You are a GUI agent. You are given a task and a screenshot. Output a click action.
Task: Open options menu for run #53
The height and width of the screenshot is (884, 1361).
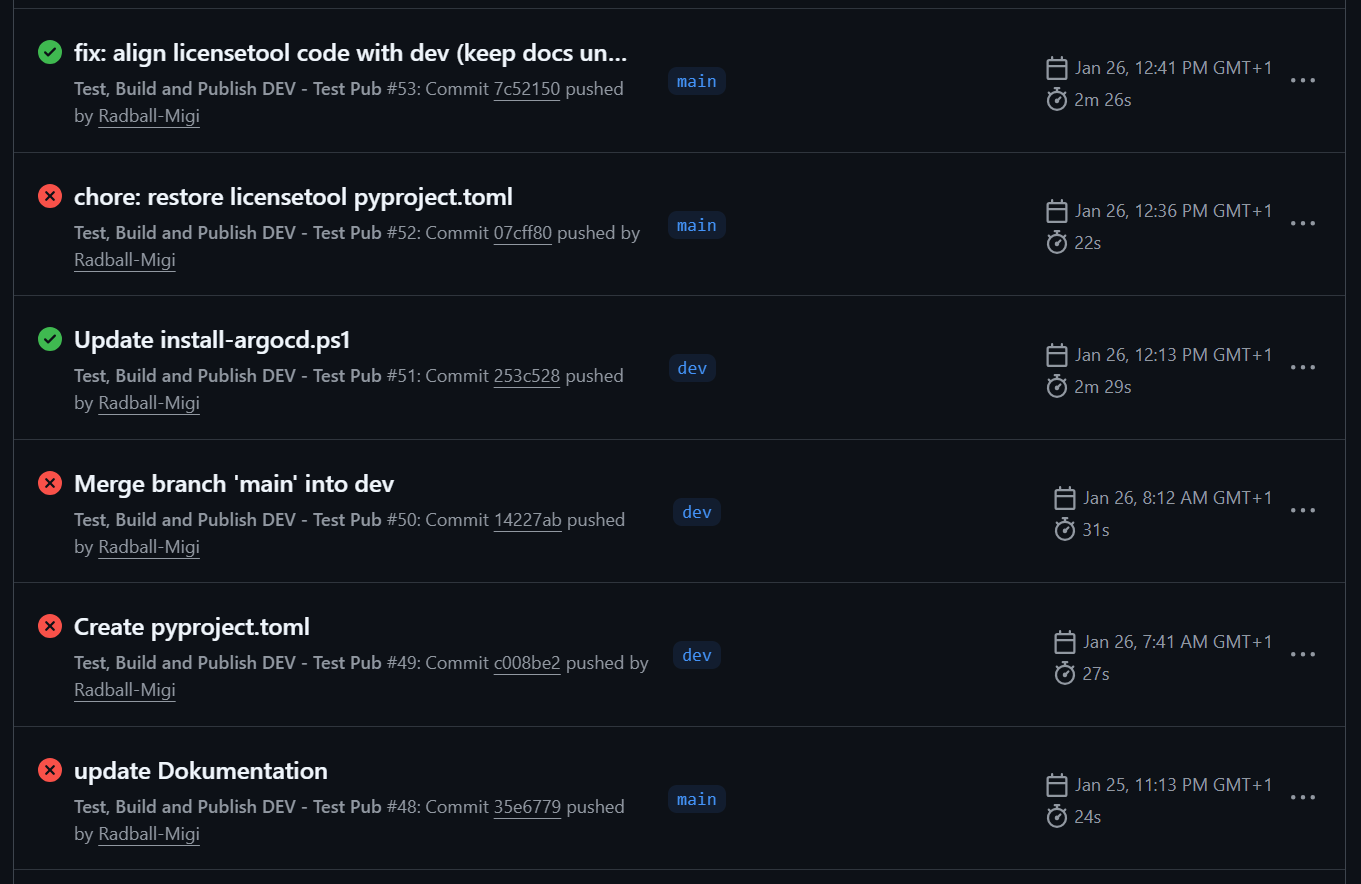1302,80
